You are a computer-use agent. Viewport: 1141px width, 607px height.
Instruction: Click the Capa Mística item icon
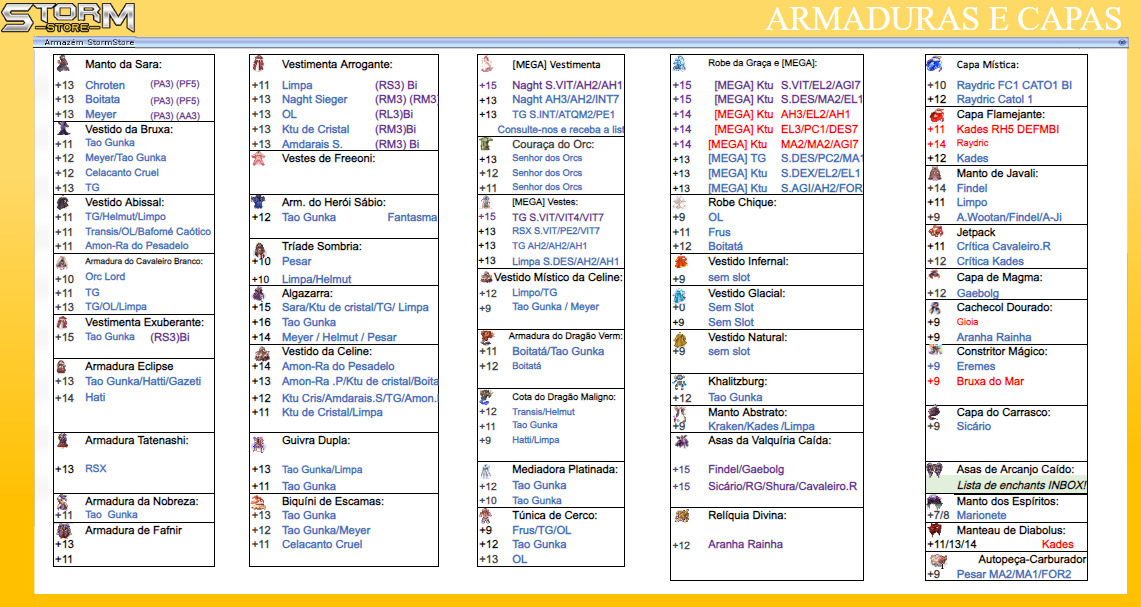pyautogui.click(x=934, y=64)
